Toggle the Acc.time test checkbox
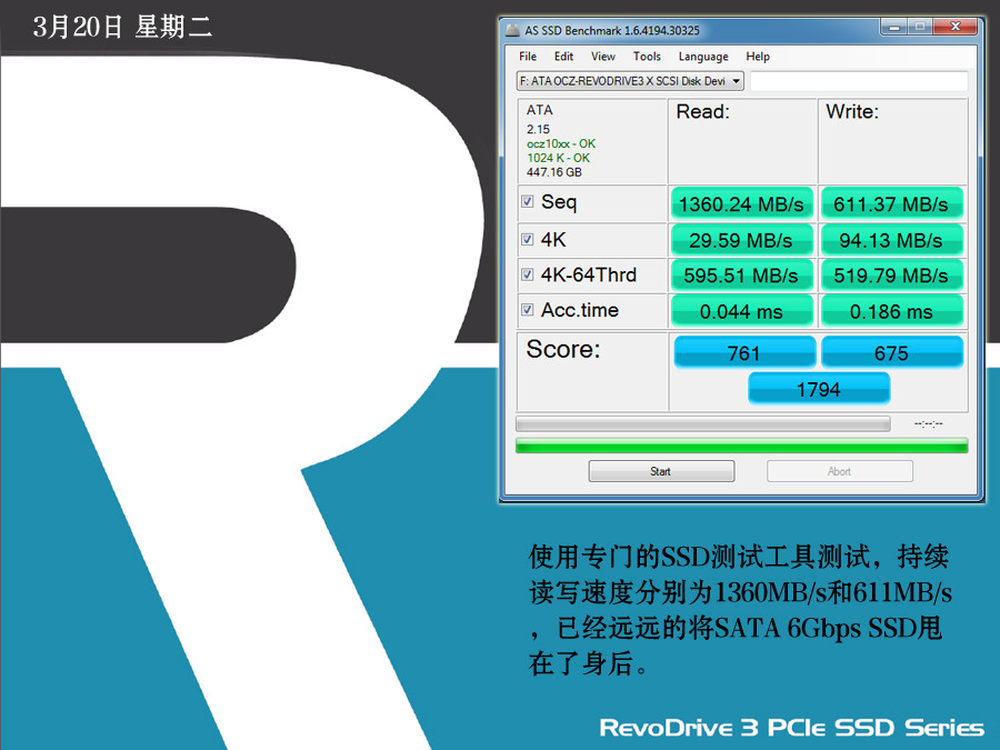Image resolution: width=1000 pixels, height=750 pixels. pos(527,309)
